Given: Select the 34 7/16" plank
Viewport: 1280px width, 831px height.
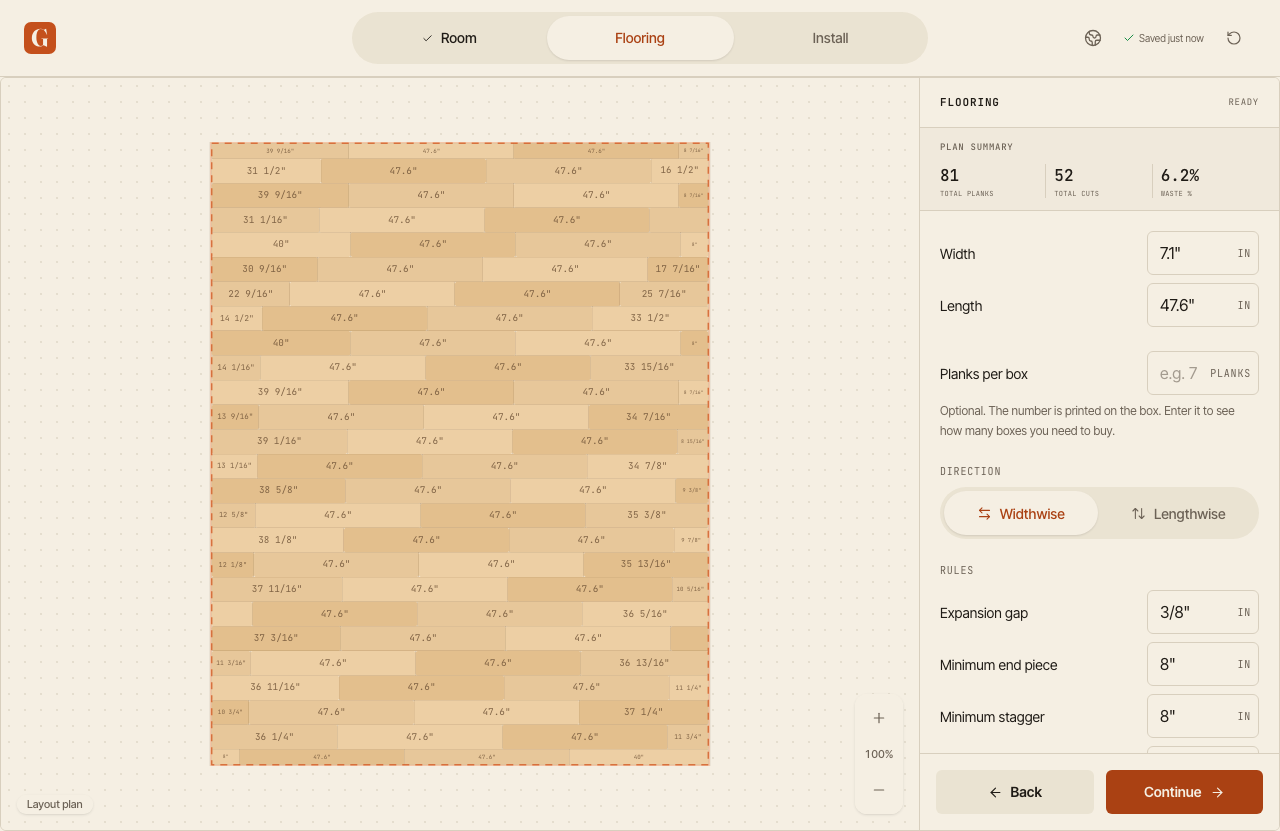Looking at the screenshot, I should 648,416.
